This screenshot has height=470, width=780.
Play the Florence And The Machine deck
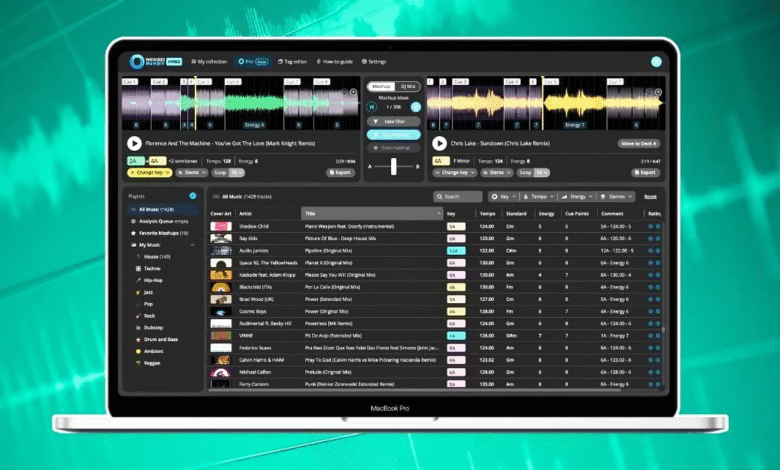tap(134, 143)
